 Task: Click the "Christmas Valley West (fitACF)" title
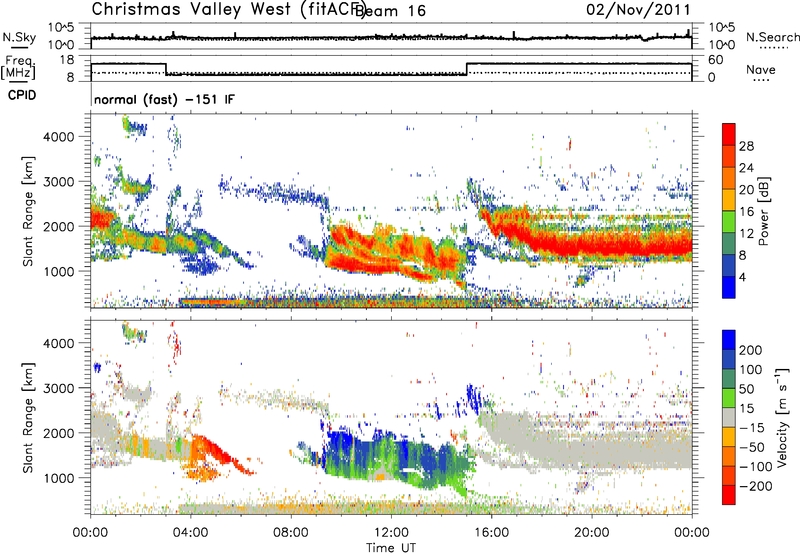(x=228, y=10)
